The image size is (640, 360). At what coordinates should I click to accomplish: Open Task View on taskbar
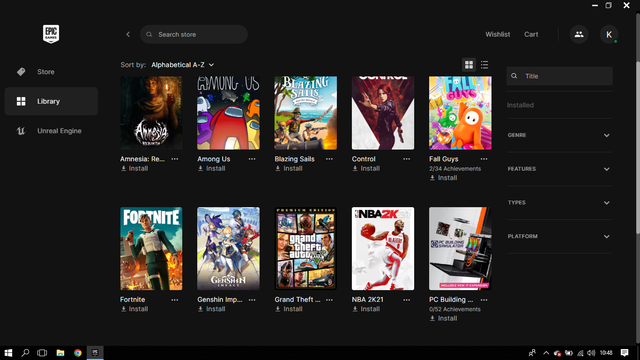point(42,353)
